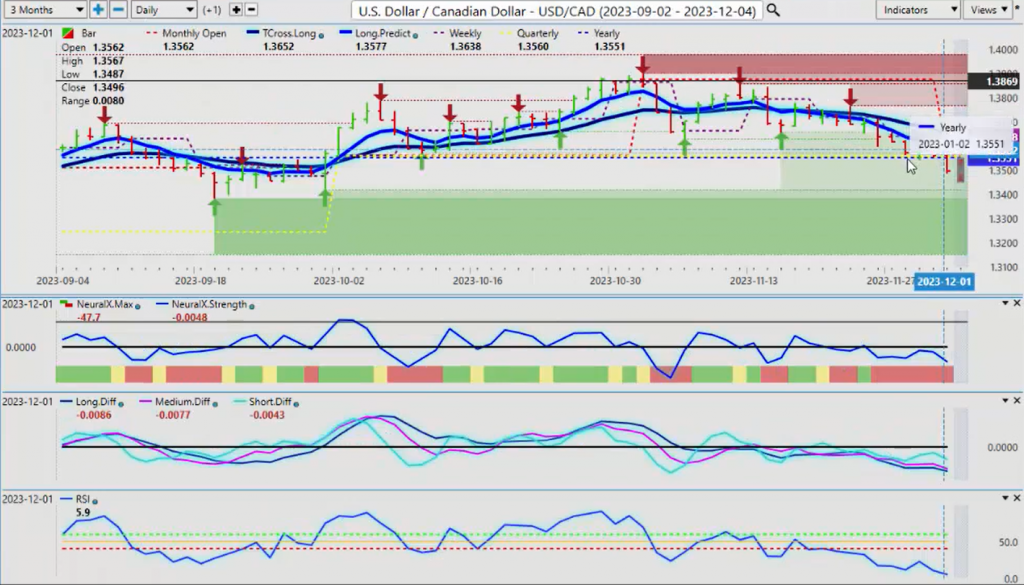Click the Range 0.0080 value
This screenshot has height=585, width=1024.
[x=108, y=101]
